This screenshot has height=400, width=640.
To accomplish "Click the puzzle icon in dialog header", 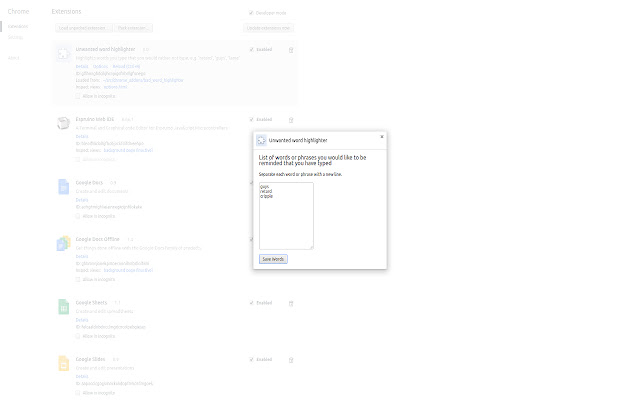I will (x=261, y=140).
